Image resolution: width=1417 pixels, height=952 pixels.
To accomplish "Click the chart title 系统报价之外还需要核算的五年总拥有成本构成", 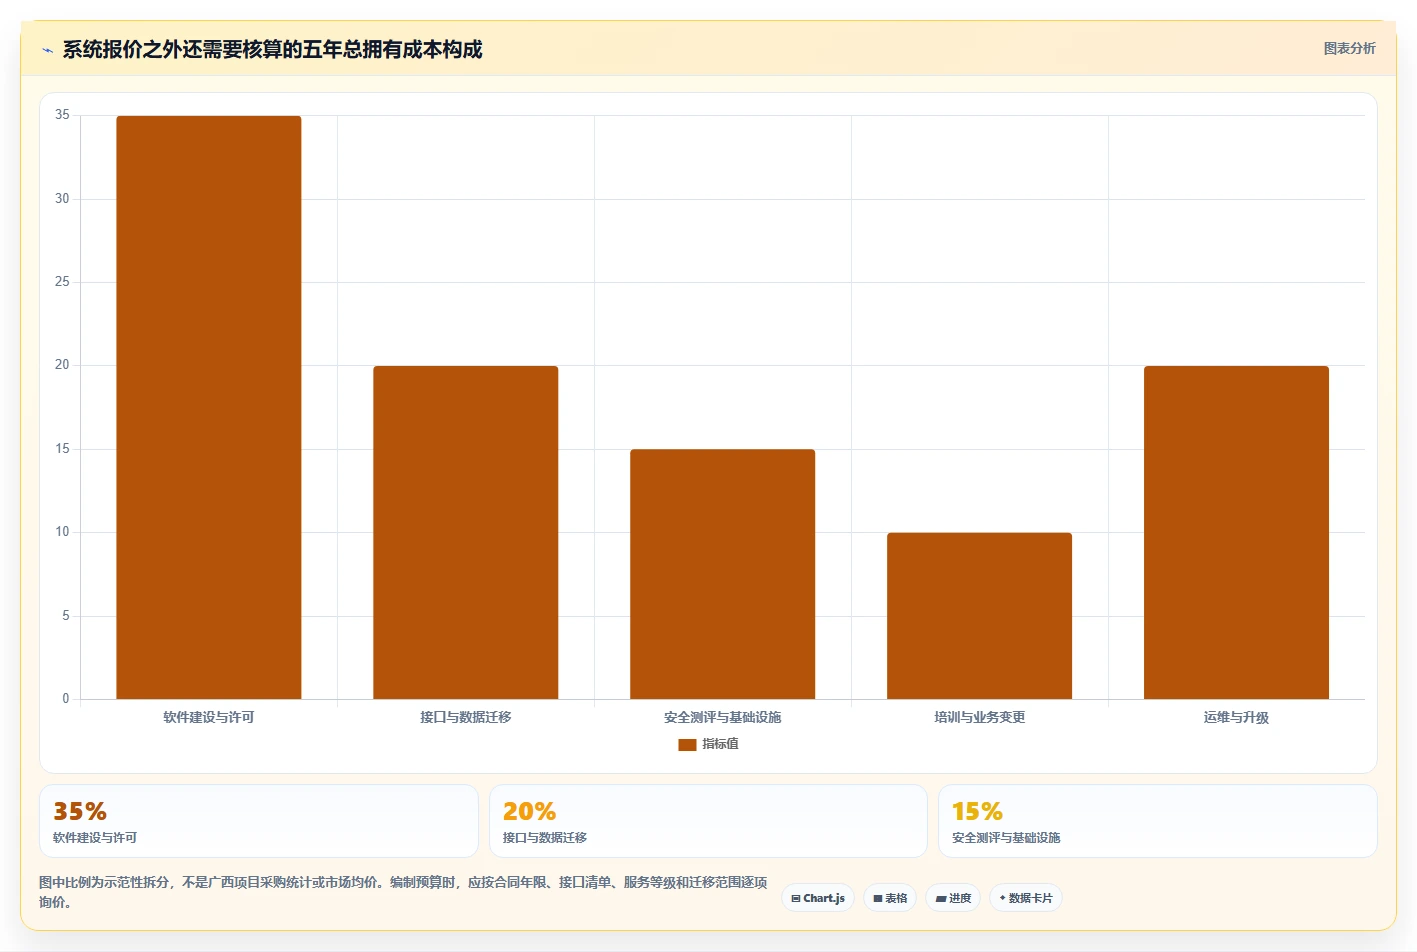I will pyautogui.click(x=272, y=49).
